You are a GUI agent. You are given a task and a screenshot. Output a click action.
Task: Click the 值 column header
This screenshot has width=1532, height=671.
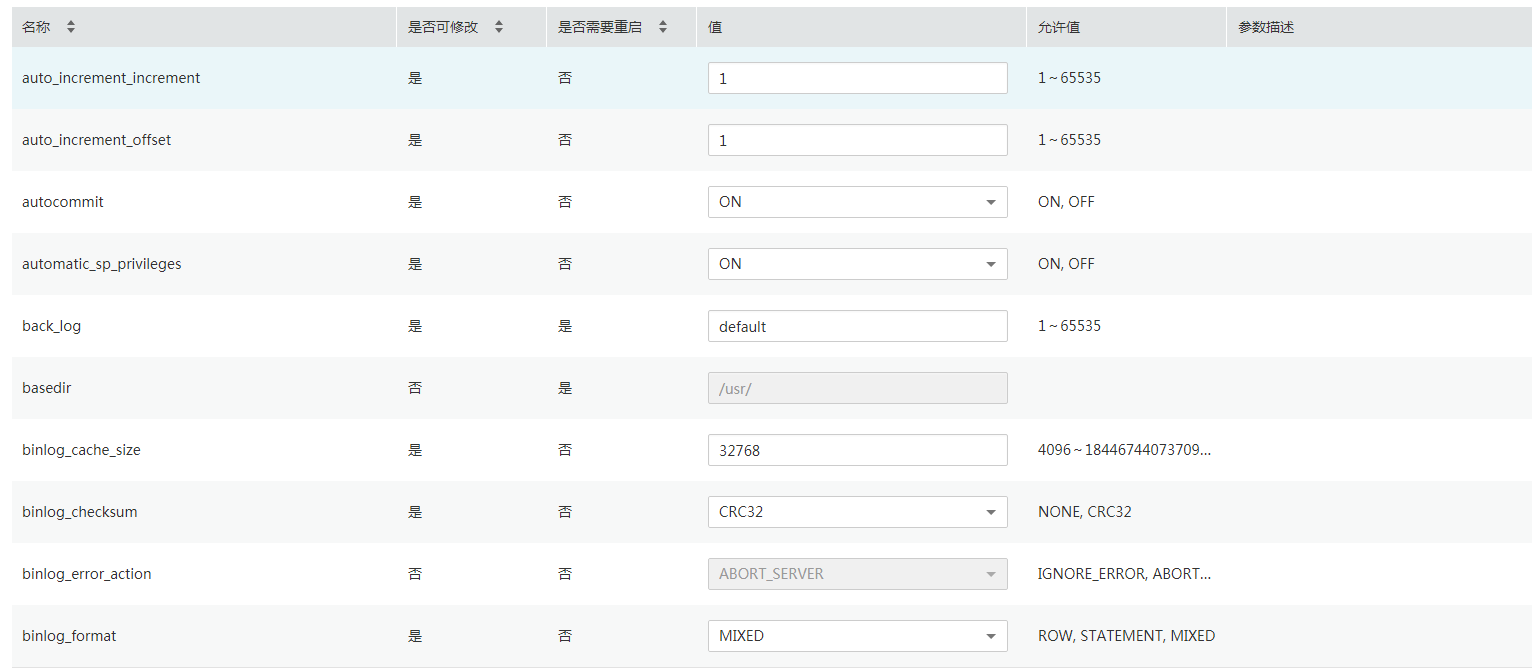[x=716, y=28]
